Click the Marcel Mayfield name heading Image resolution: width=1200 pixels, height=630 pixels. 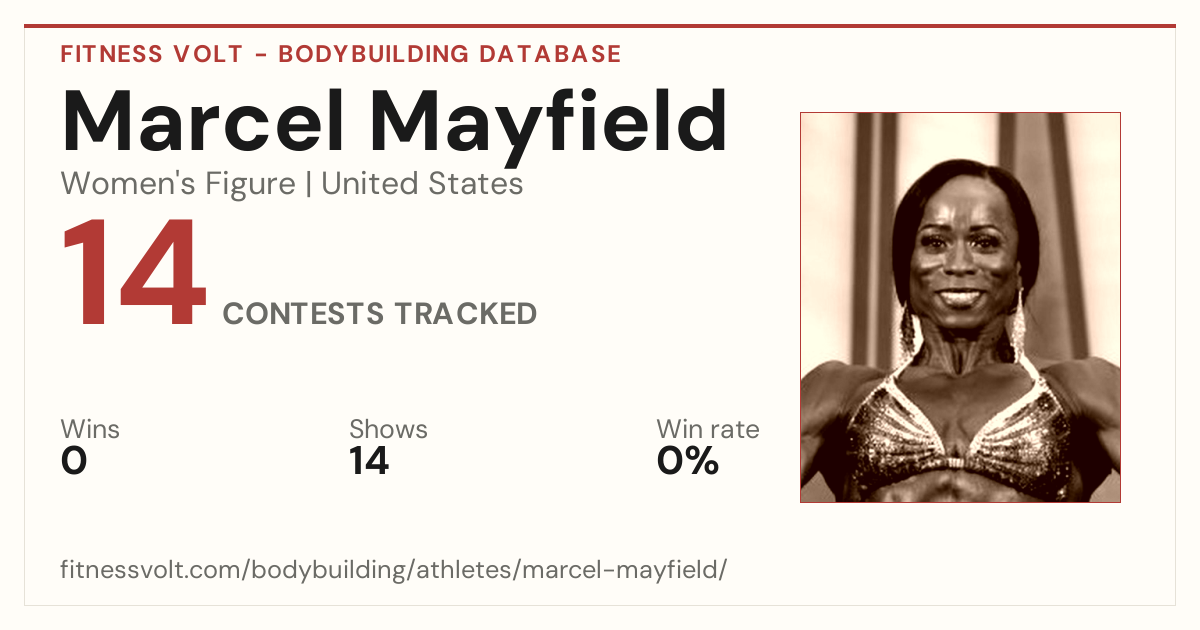[x=394, y=122]
